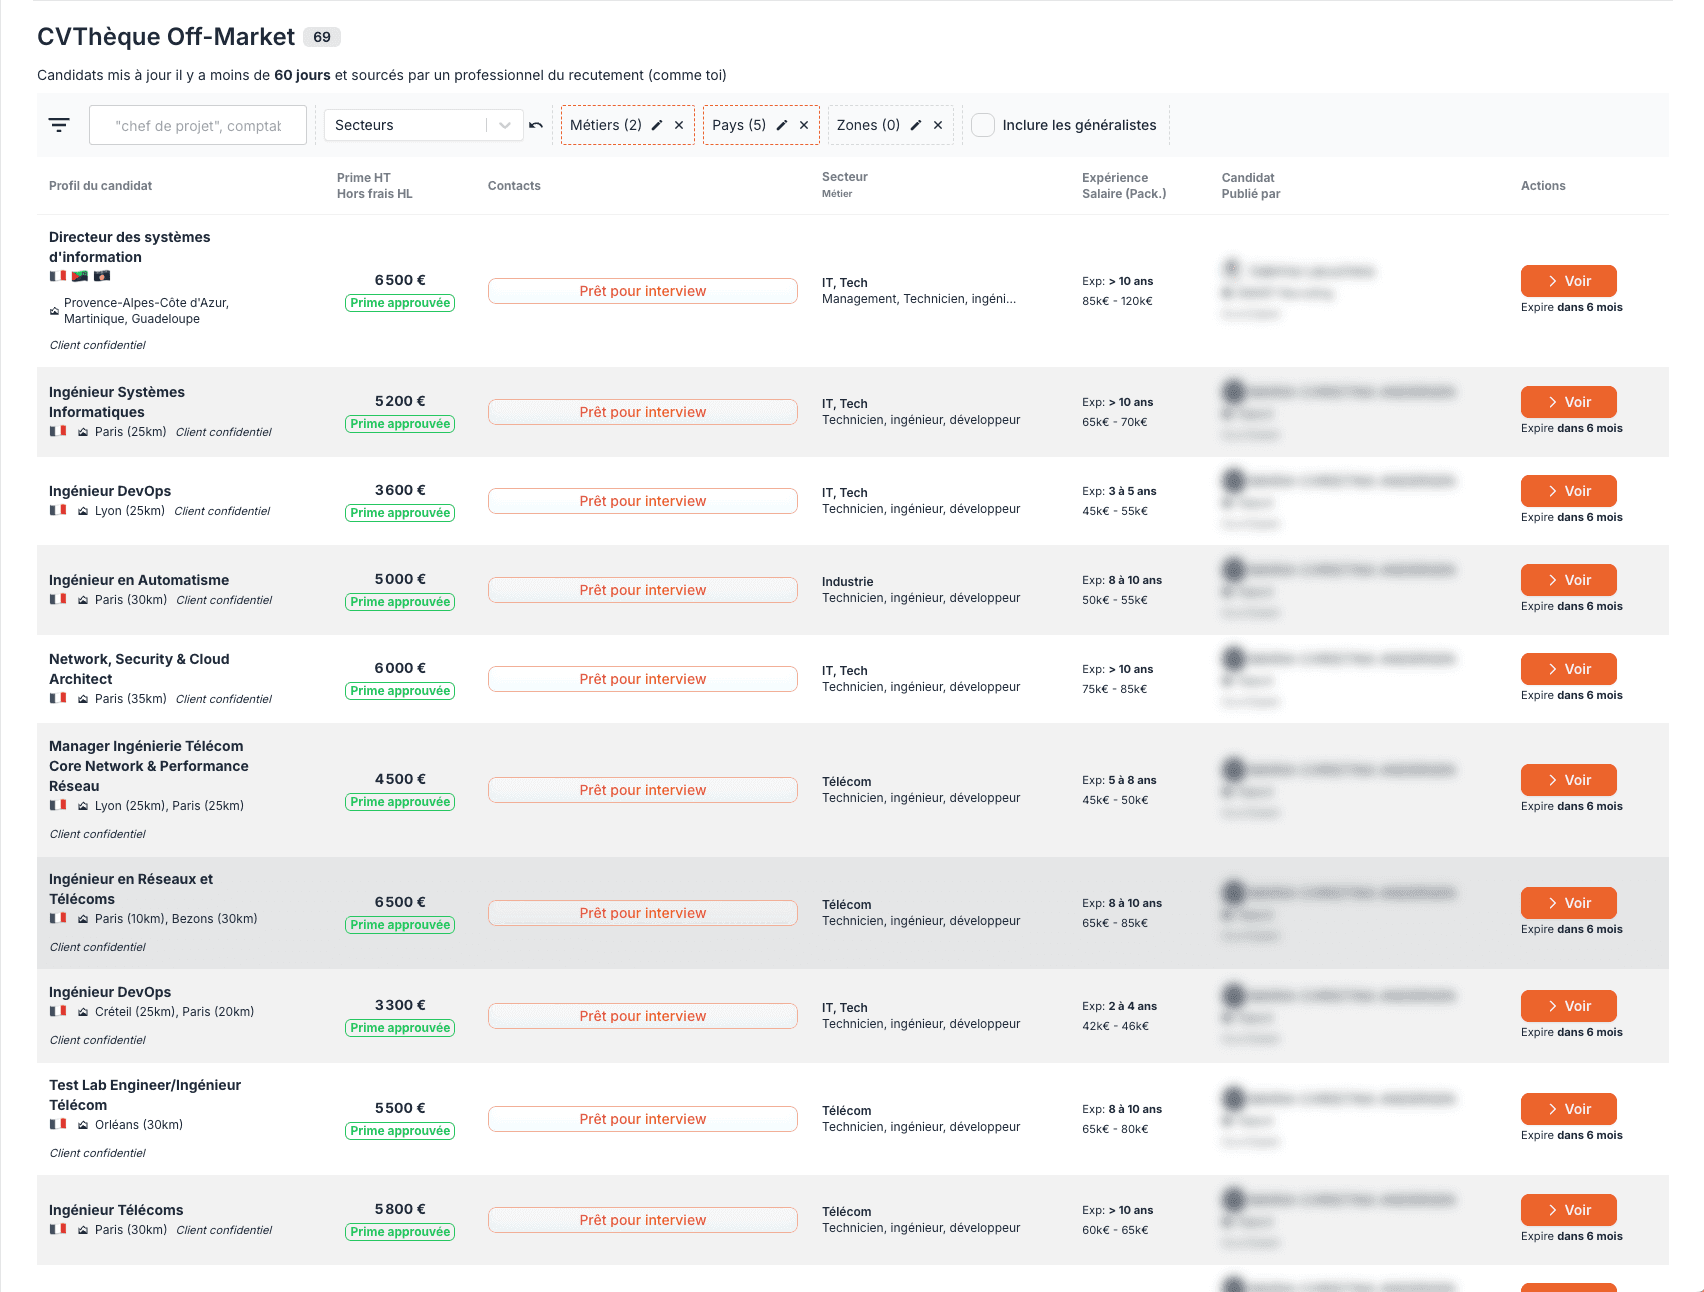Click the undo reset arrow icon

pos(536,125)
